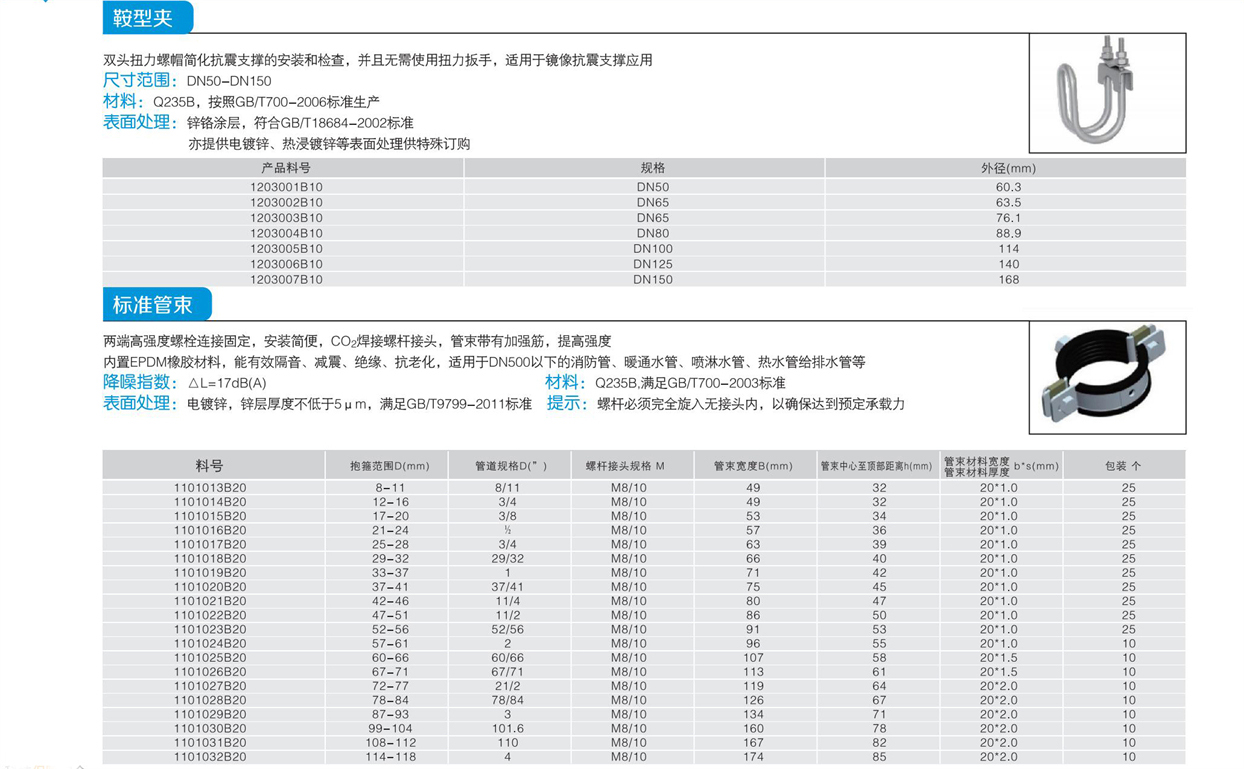
Task: Click the 降噪指数 label
Action: (x=140, y=383)
